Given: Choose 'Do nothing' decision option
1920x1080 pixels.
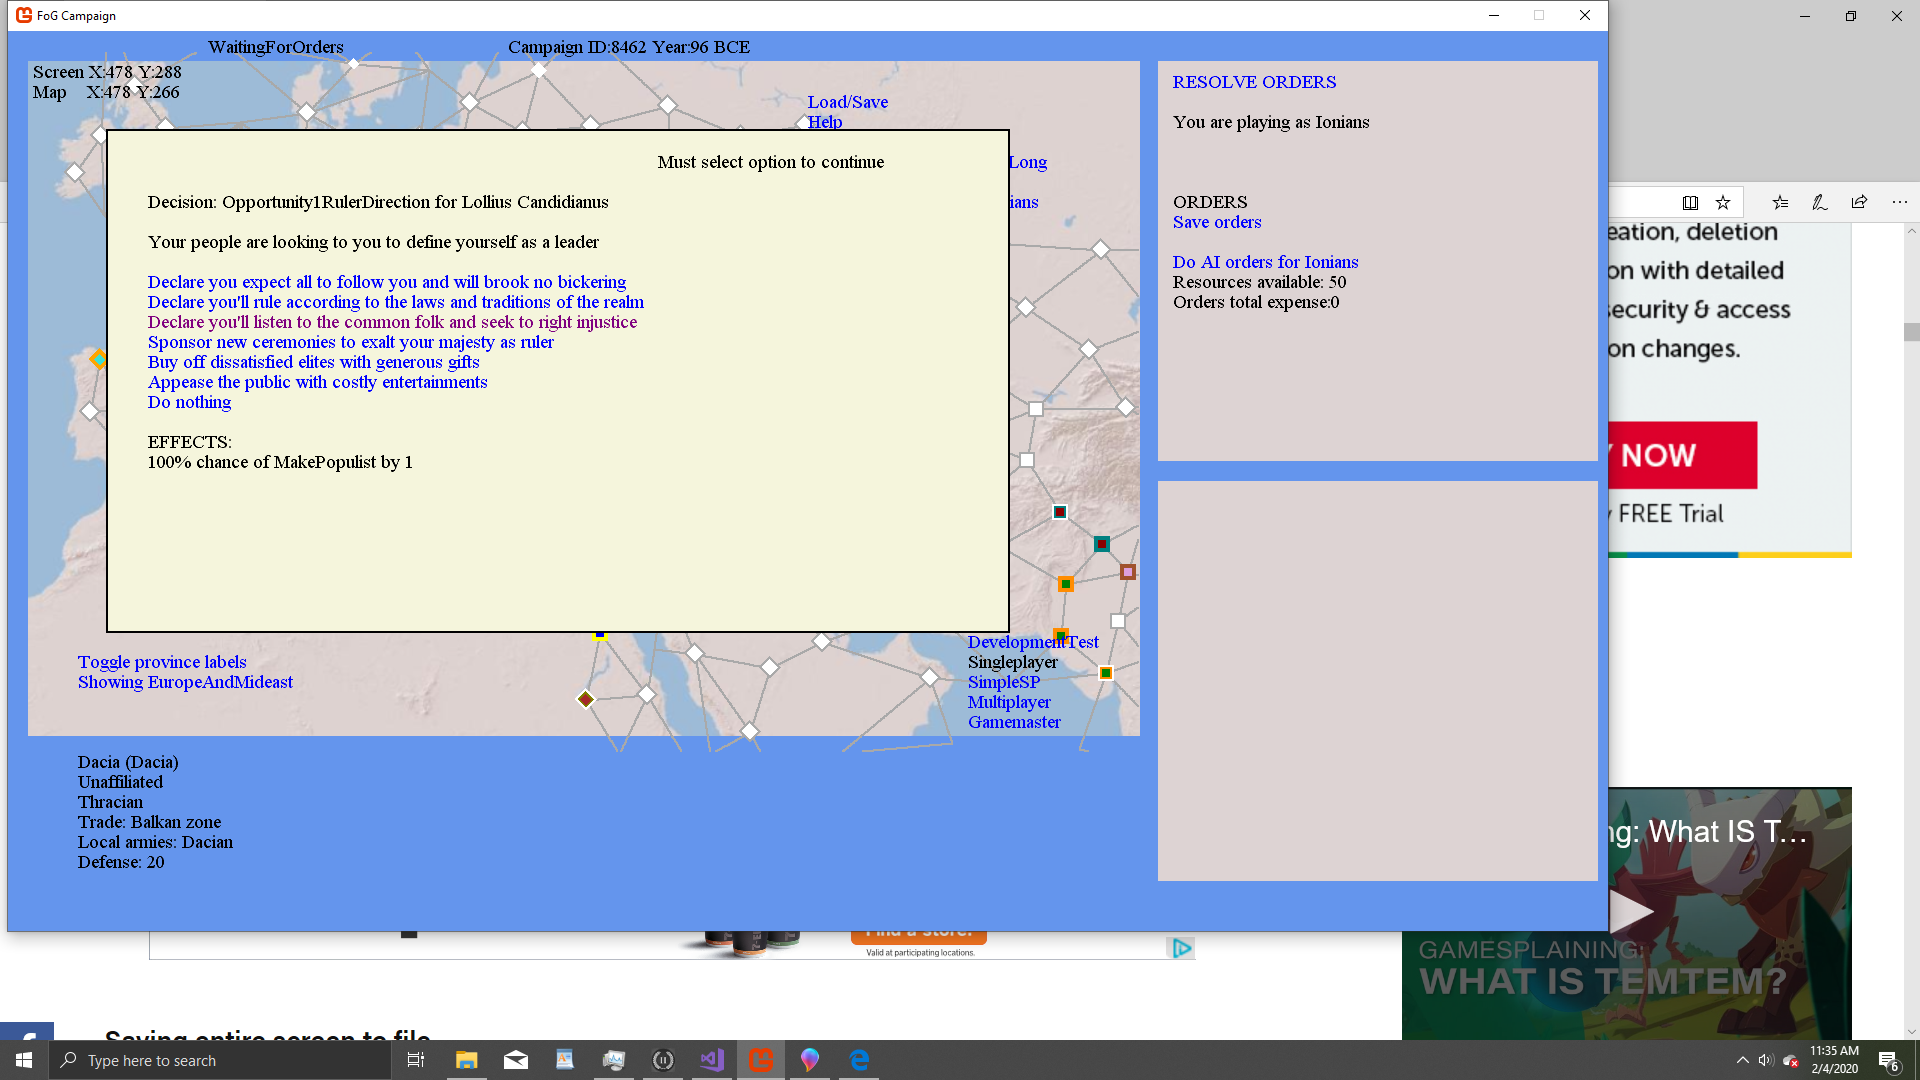Looking at the screenshot, I should pos(189,402).
